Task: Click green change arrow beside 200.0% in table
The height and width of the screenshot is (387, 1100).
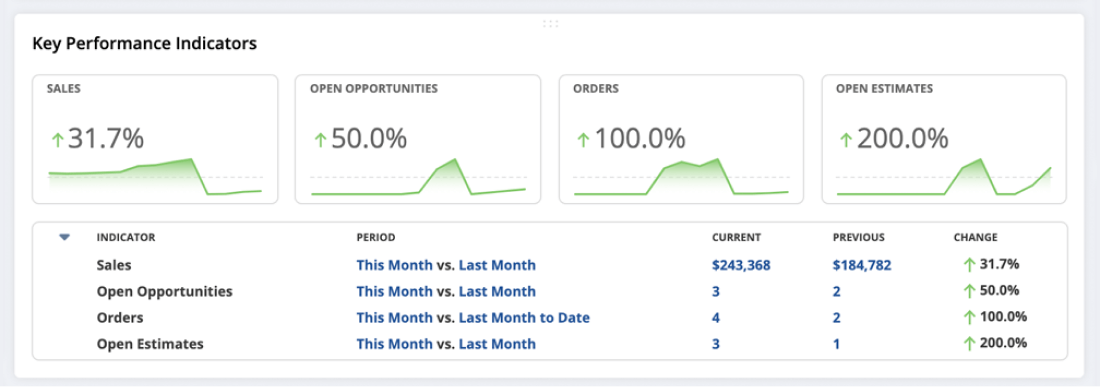Action: [x=970, y=344]
